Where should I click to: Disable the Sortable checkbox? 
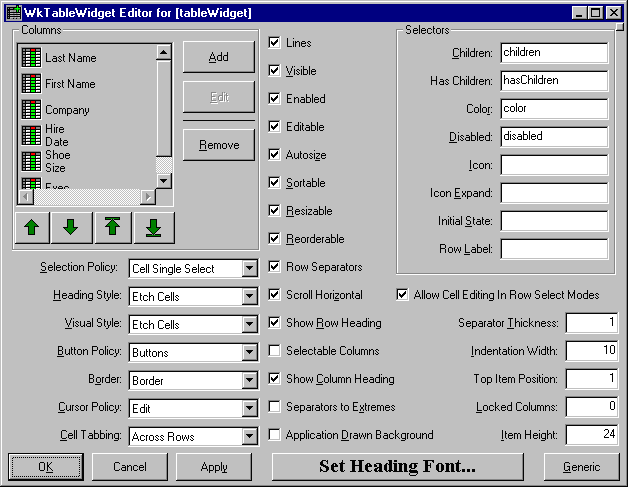[275, 183]
